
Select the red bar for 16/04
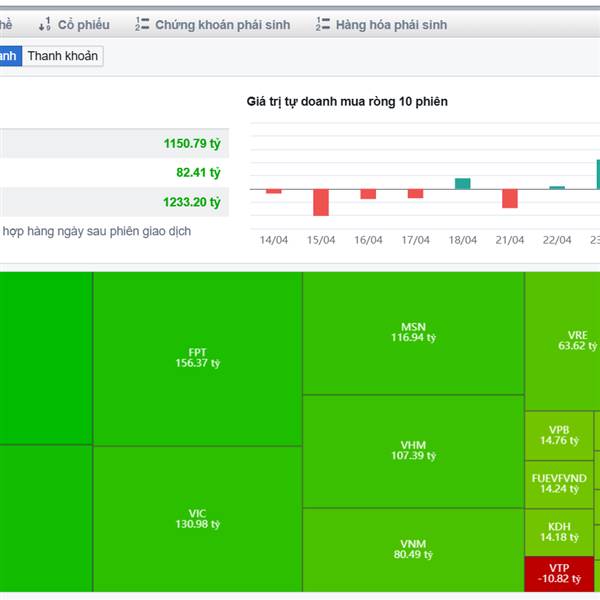[x=368, y=194]
